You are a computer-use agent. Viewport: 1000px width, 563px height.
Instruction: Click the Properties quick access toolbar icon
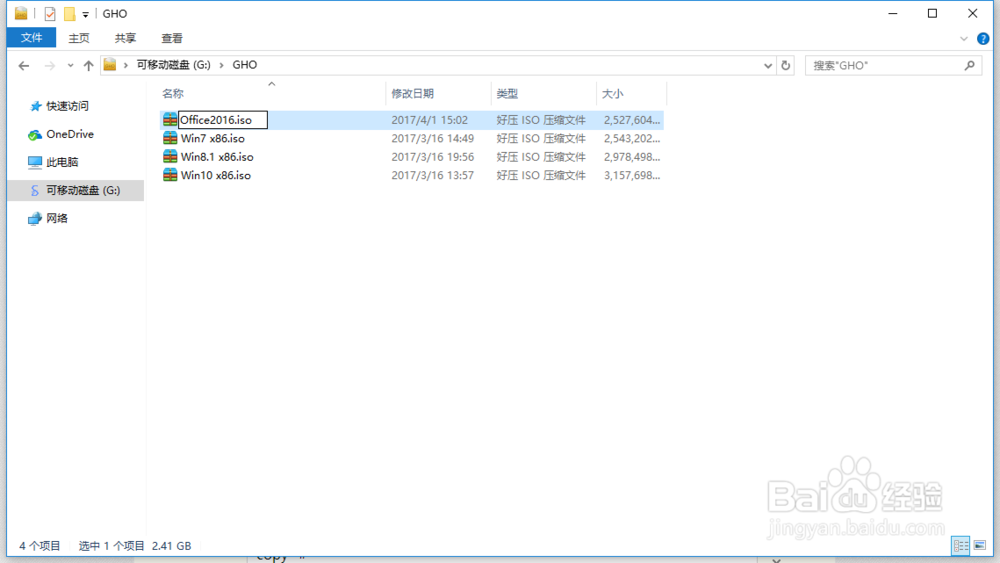(x=50, y=13)
